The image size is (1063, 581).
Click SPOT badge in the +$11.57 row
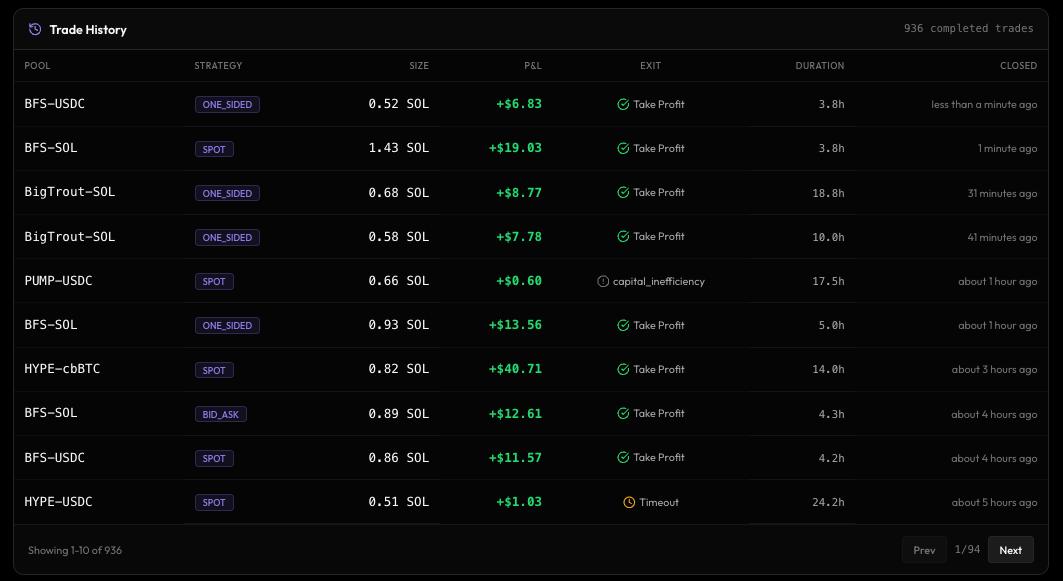(214, 458)
